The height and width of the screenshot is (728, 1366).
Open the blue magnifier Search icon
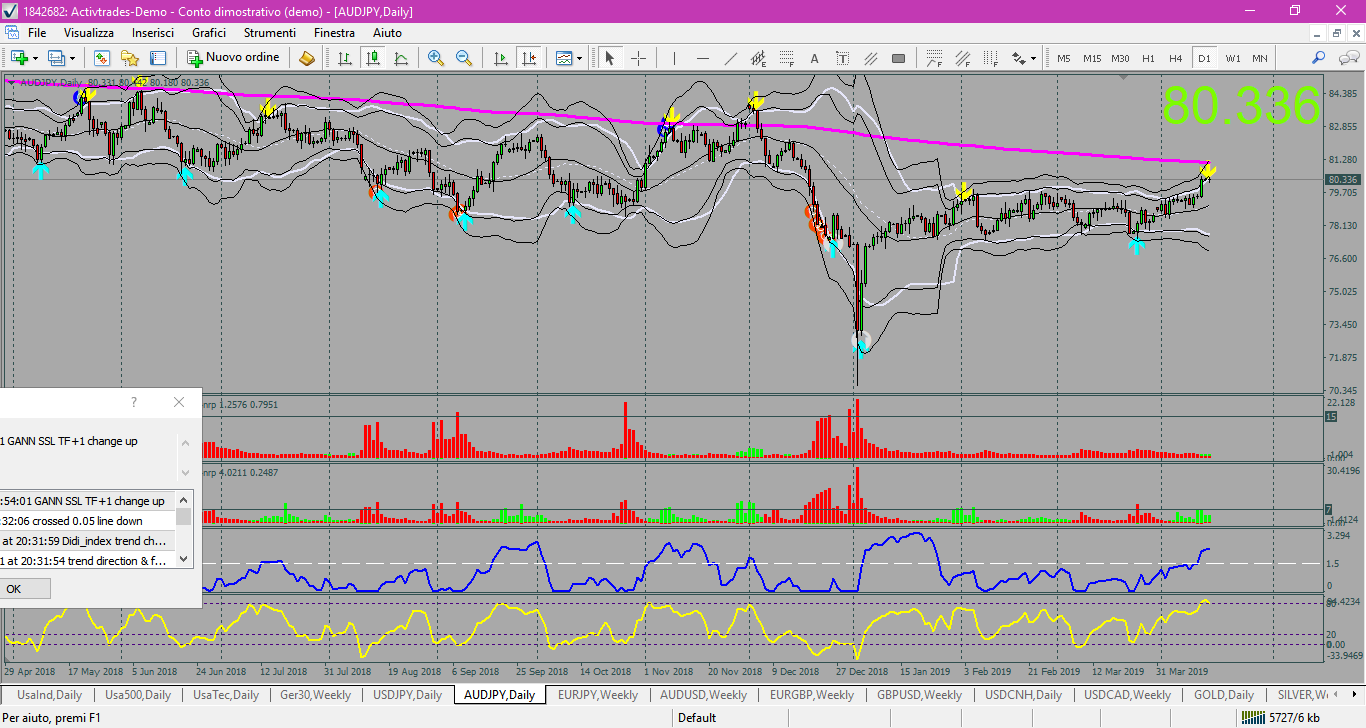(1319, 58)
